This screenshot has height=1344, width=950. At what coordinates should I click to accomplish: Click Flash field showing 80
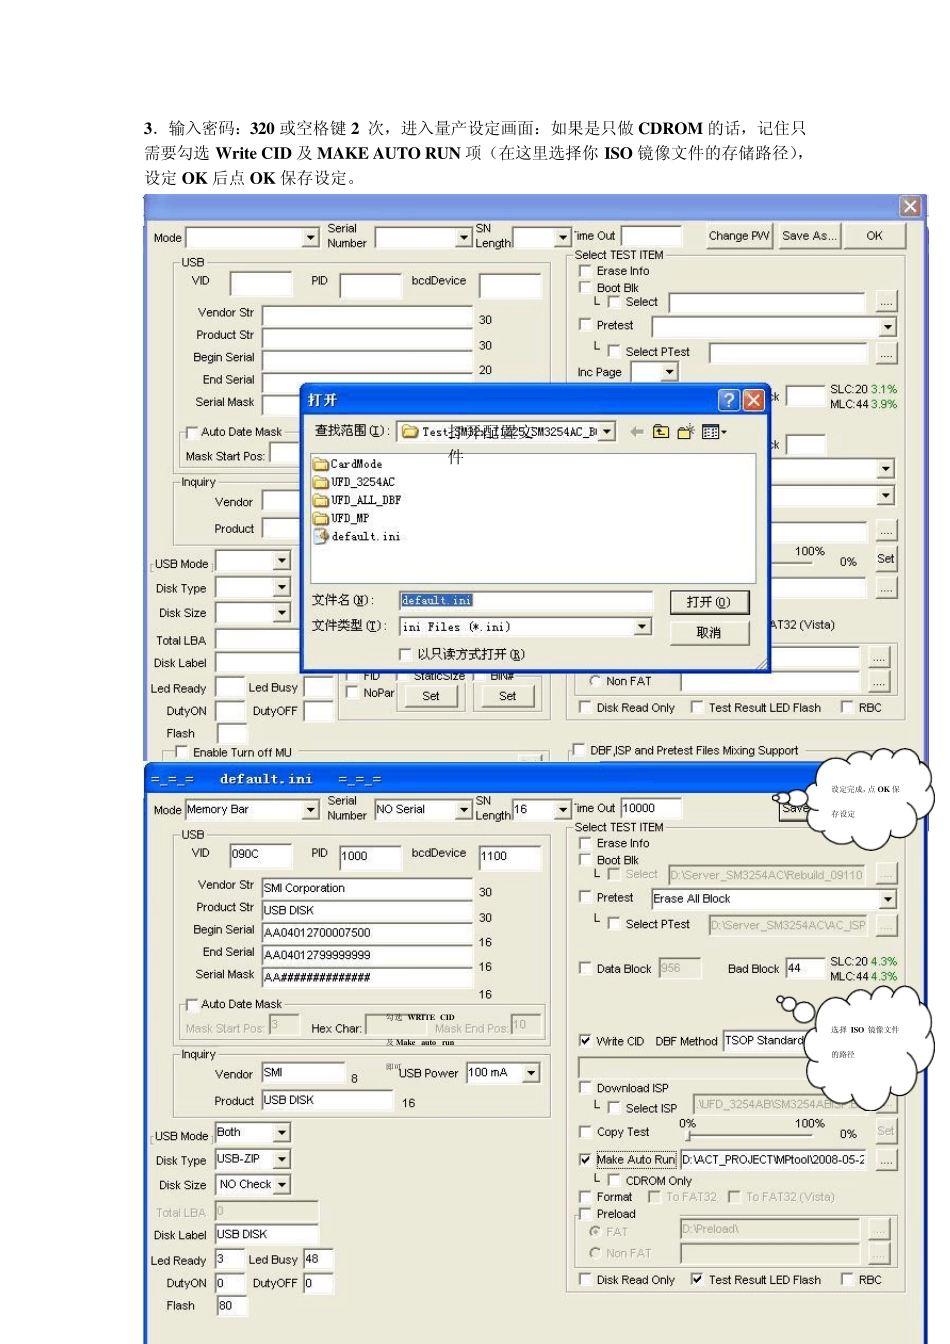click(232, 1306)
